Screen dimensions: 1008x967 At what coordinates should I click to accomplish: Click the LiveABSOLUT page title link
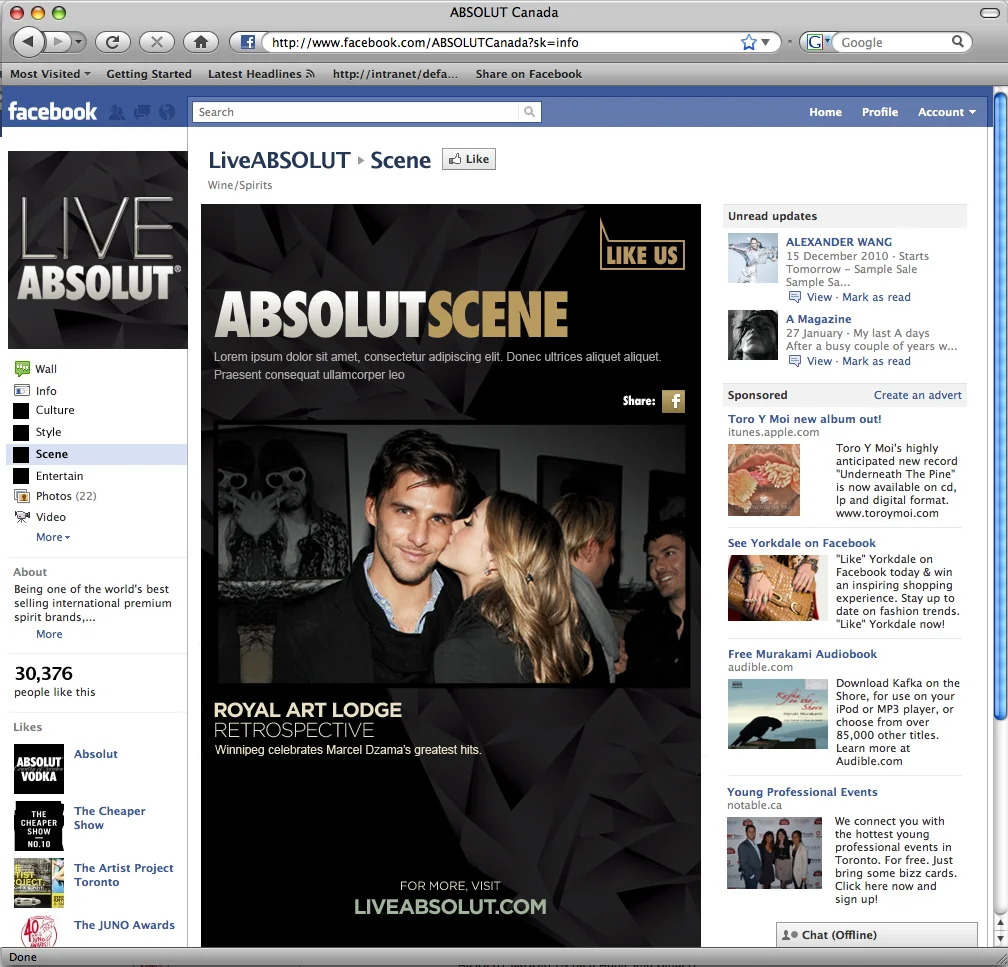(279, 160)
